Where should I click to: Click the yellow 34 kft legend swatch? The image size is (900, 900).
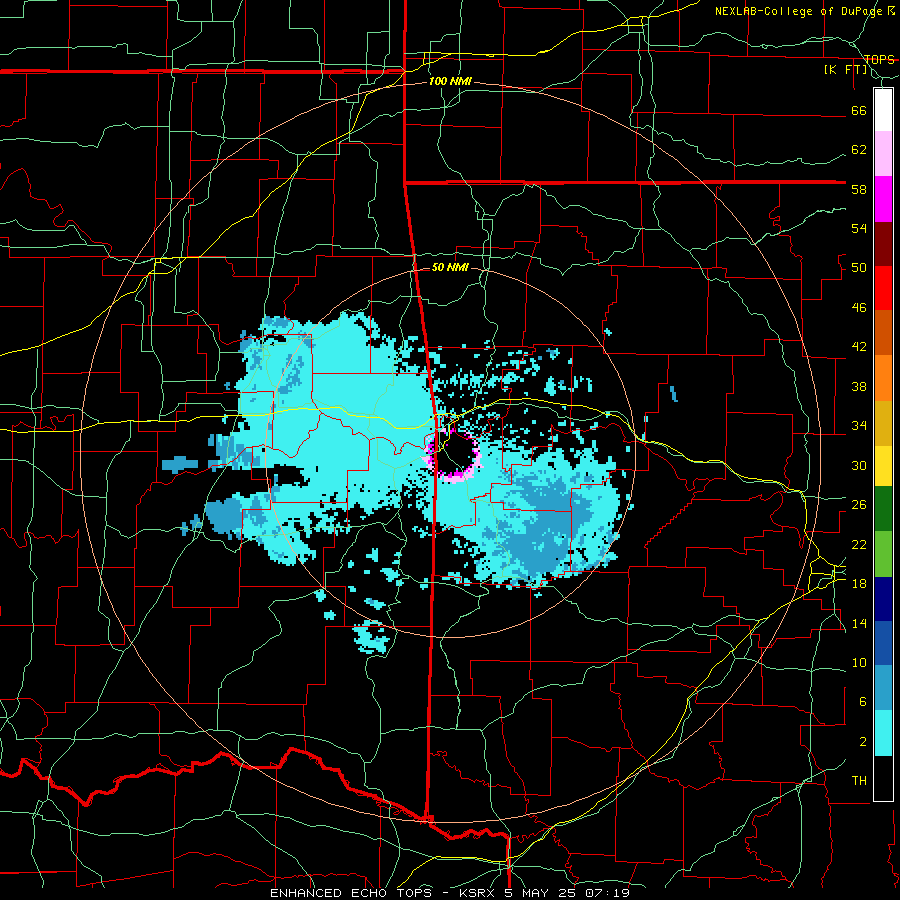883,466
